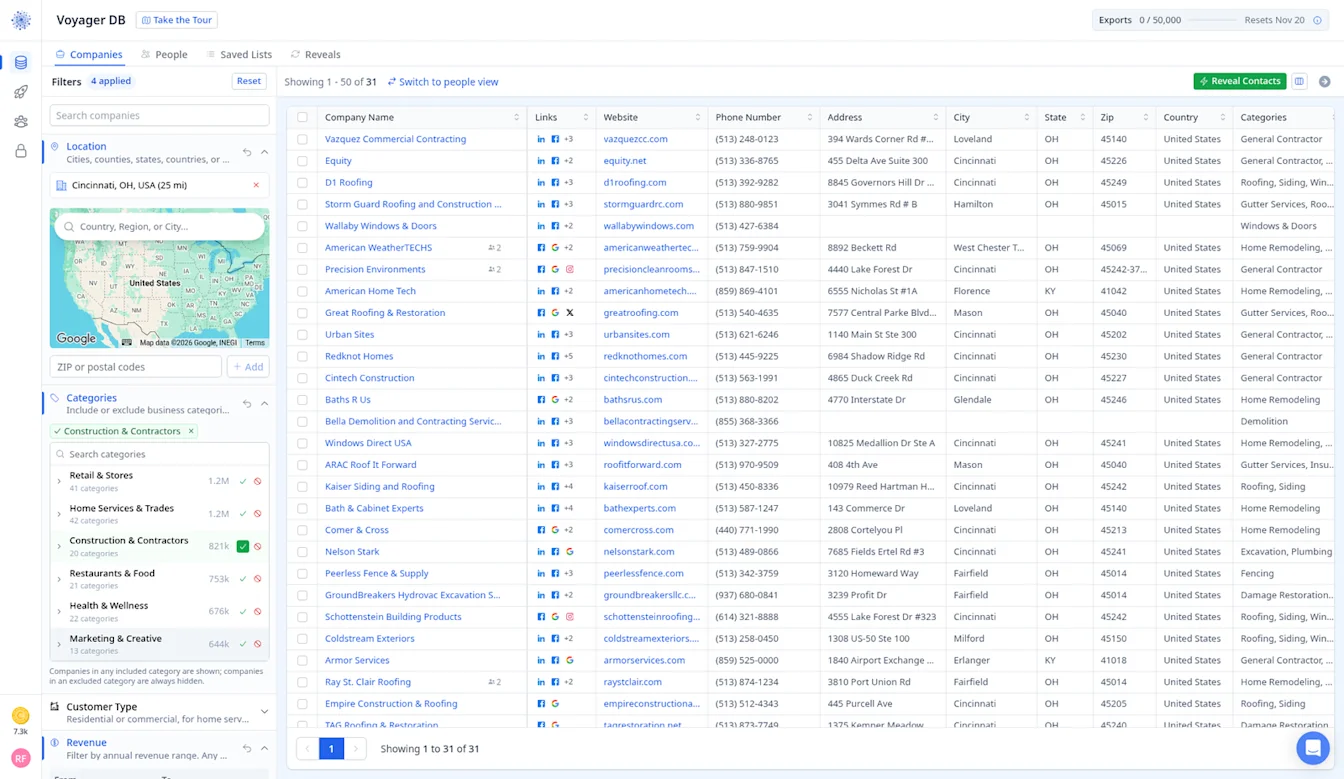
Task: Open the Saved Lists tab
Action: [x=239, y=55]
